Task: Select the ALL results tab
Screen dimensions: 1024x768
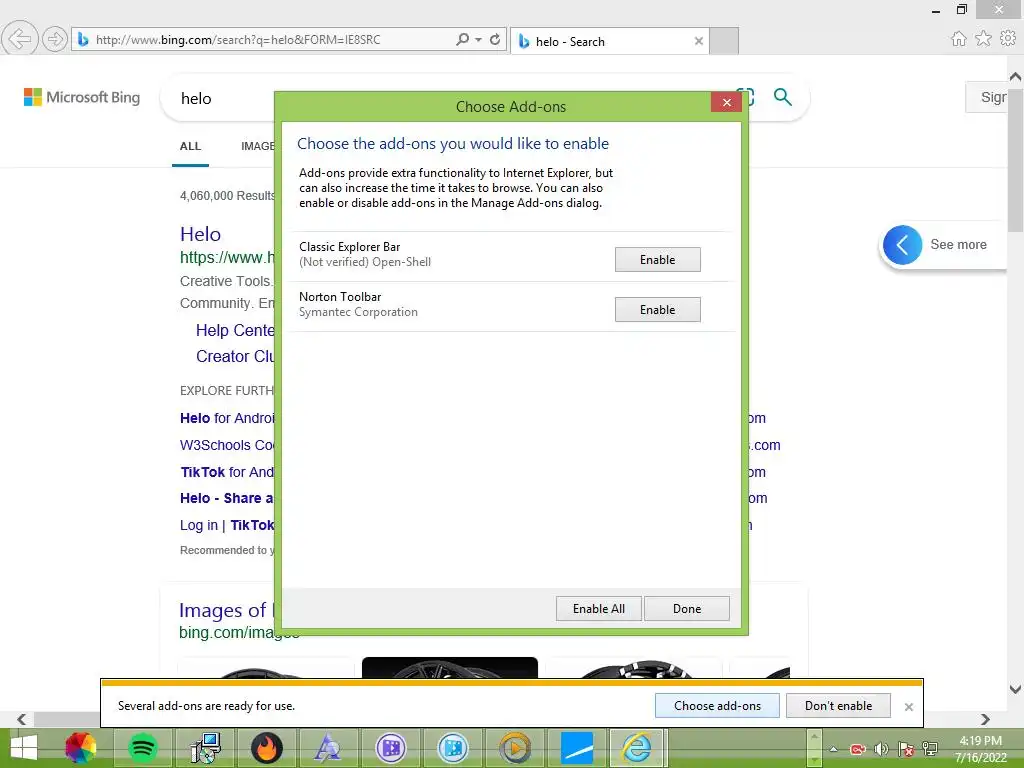Action: [190, 146]
